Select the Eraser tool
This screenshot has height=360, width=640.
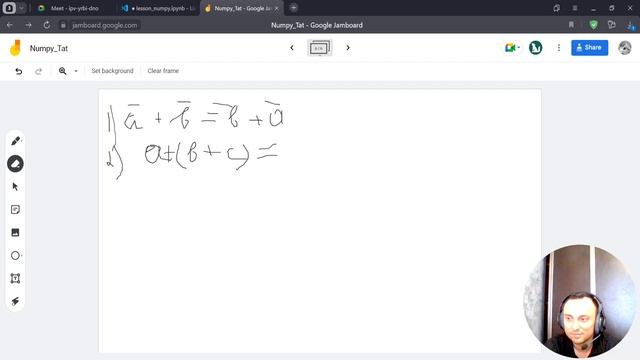click(16, 164)
